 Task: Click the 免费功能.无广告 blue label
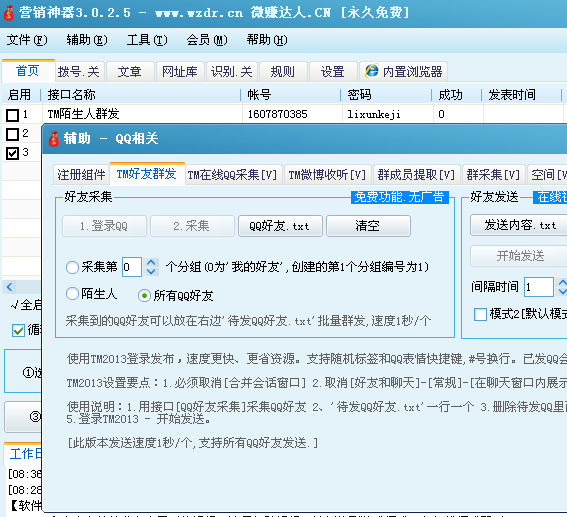pyautogui.click(x=400, y=197)
